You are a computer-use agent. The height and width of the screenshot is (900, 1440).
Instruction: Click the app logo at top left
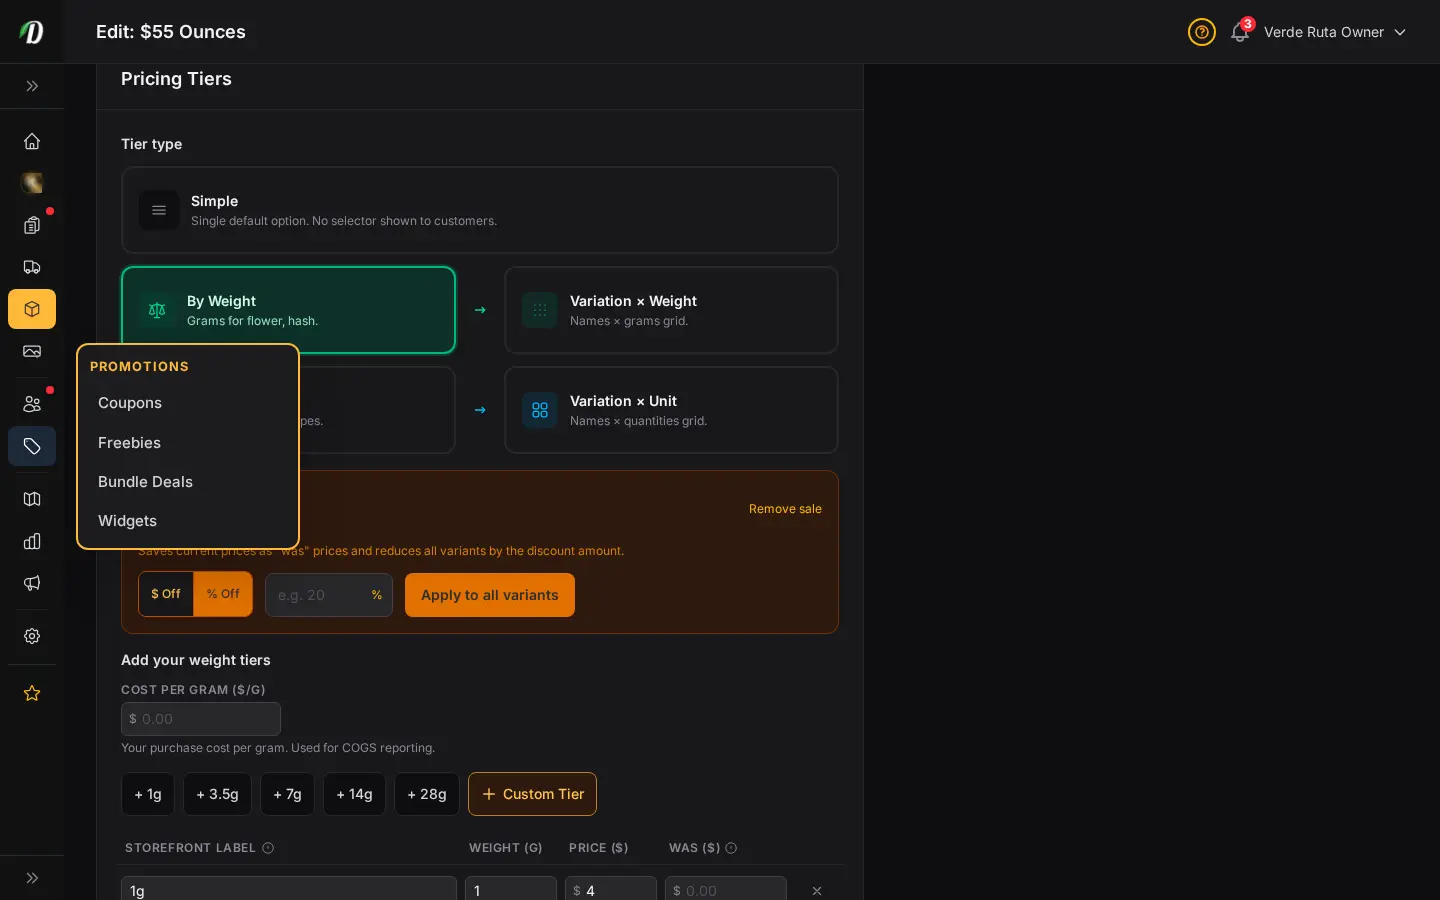coord(32,32)
